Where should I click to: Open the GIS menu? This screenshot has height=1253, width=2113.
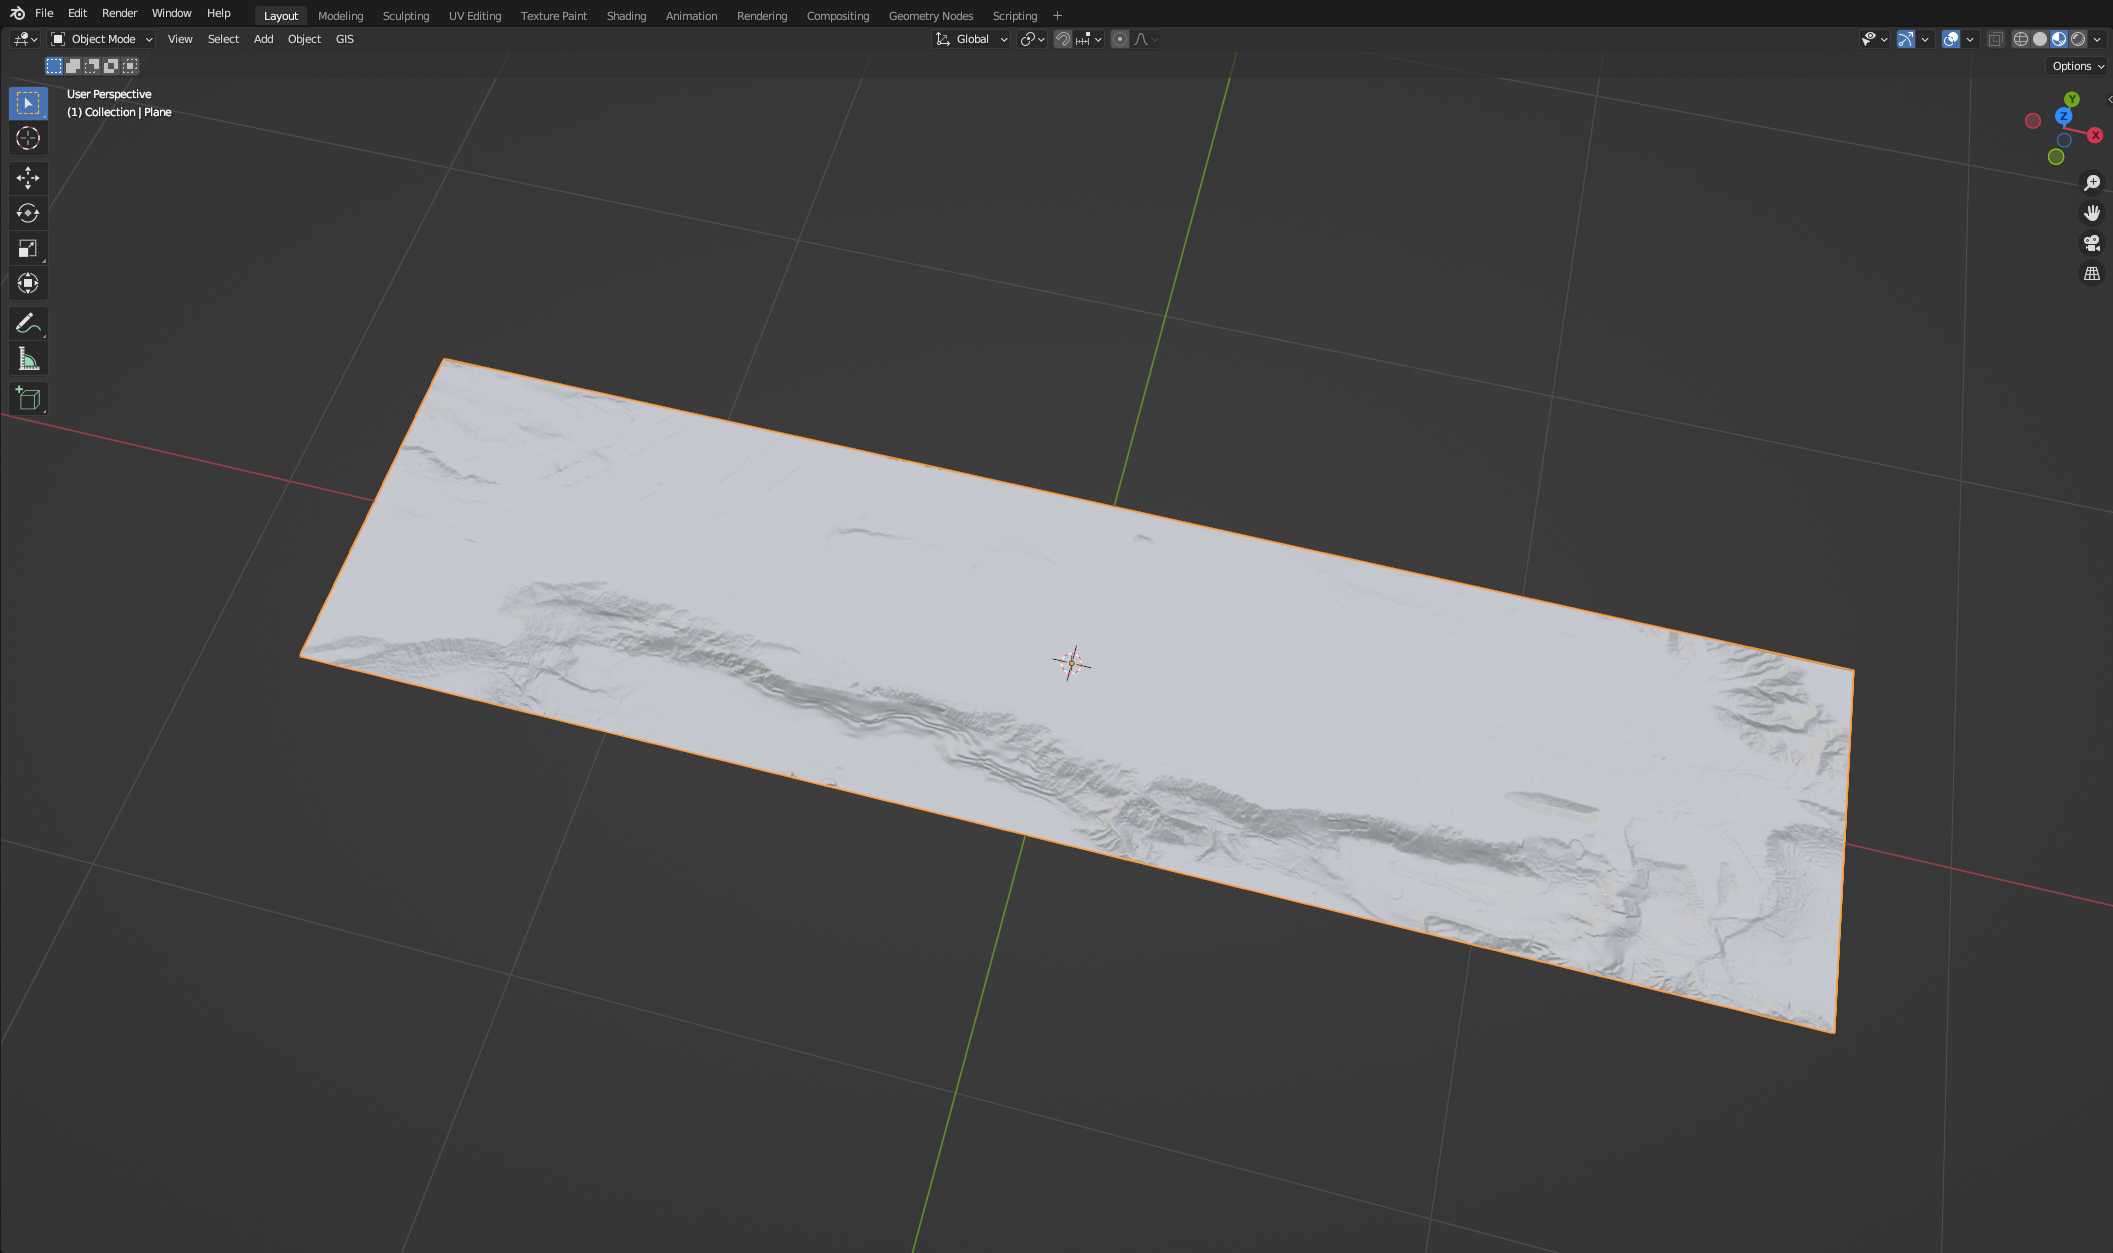[344, 39]
